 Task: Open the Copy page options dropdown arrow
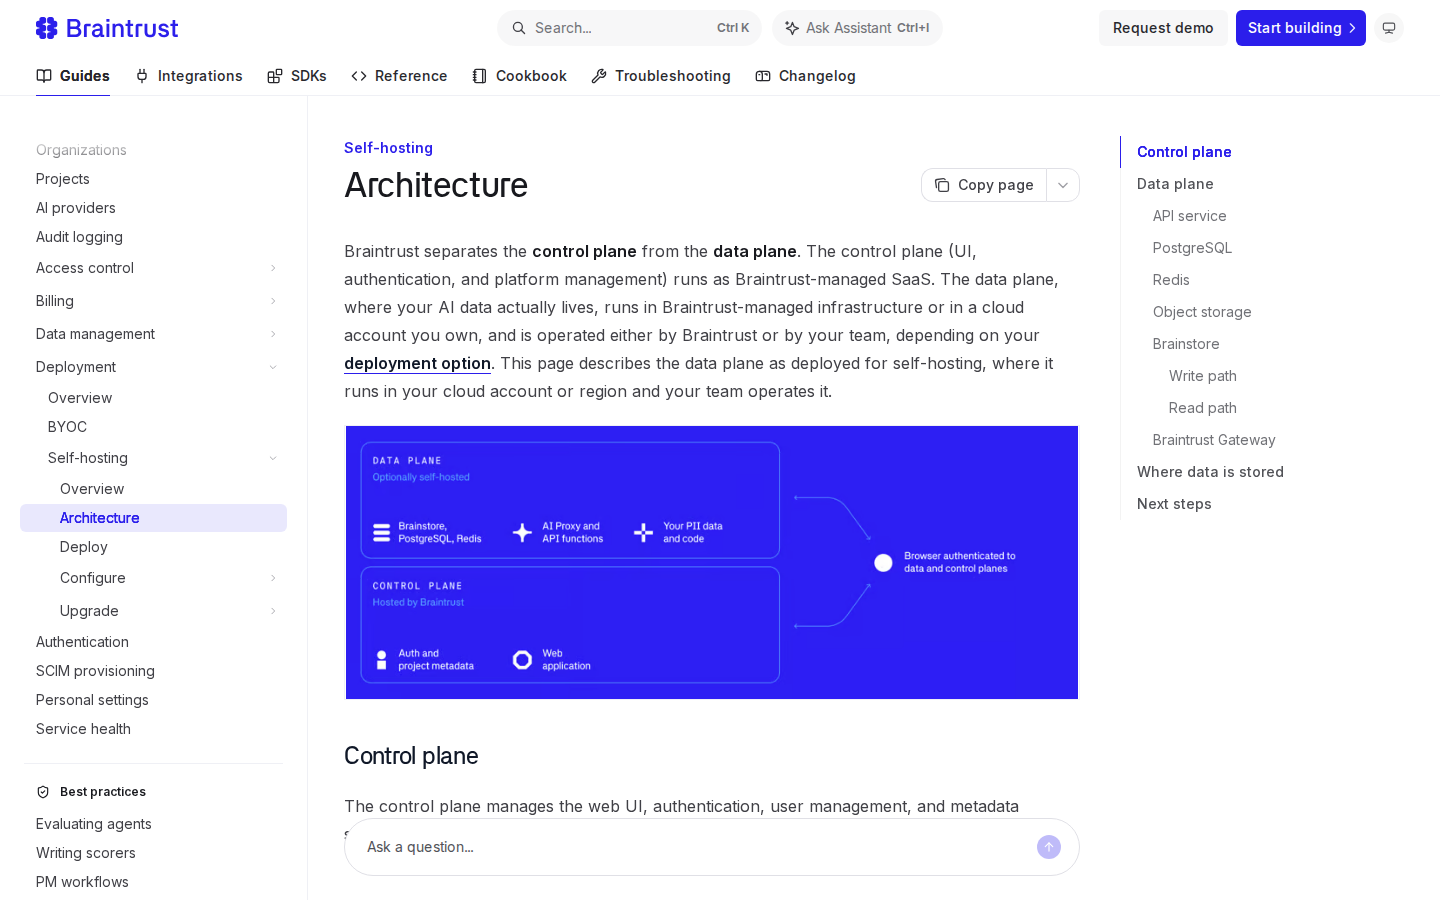click(1063, 185)
